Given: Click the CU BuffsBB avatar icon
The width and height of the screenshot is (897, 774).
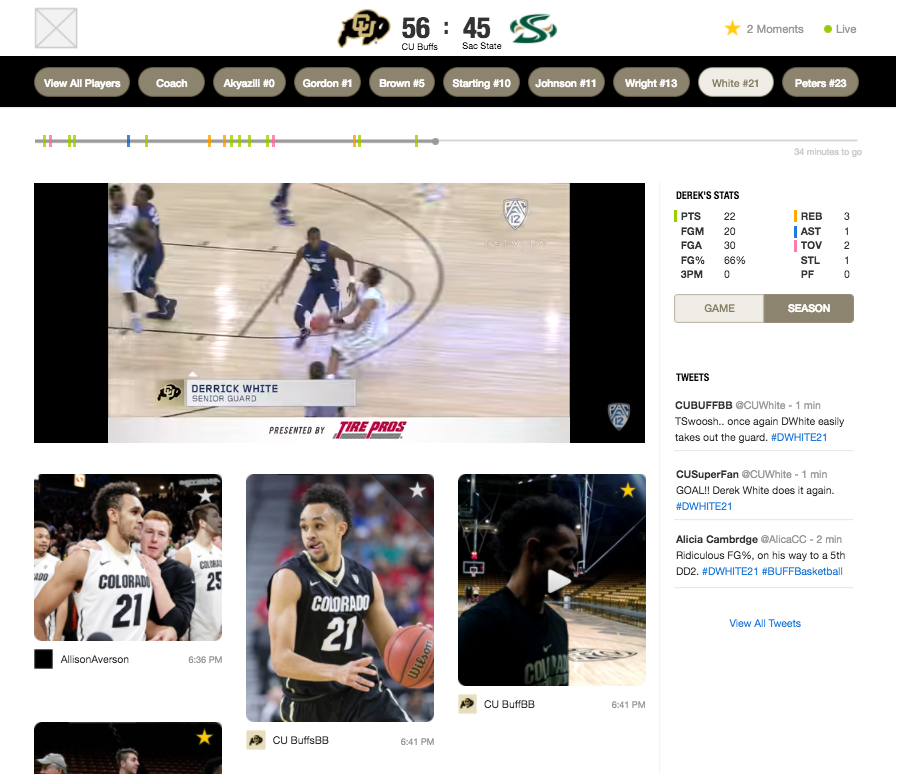Looking at the screenshot, I should [x=256, y=740].
